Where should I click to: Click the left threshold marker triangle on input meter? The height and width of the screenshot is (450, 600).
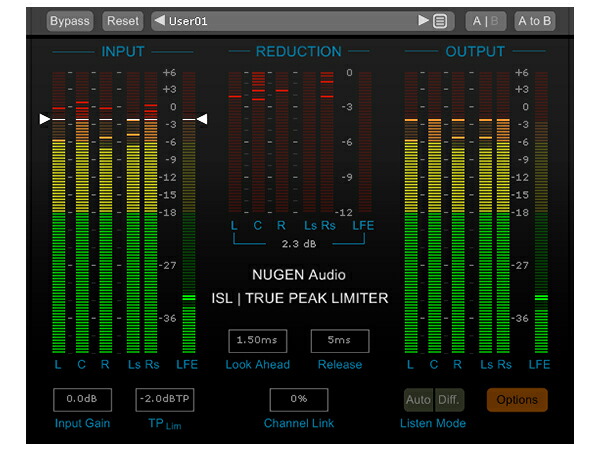point(44,119)
